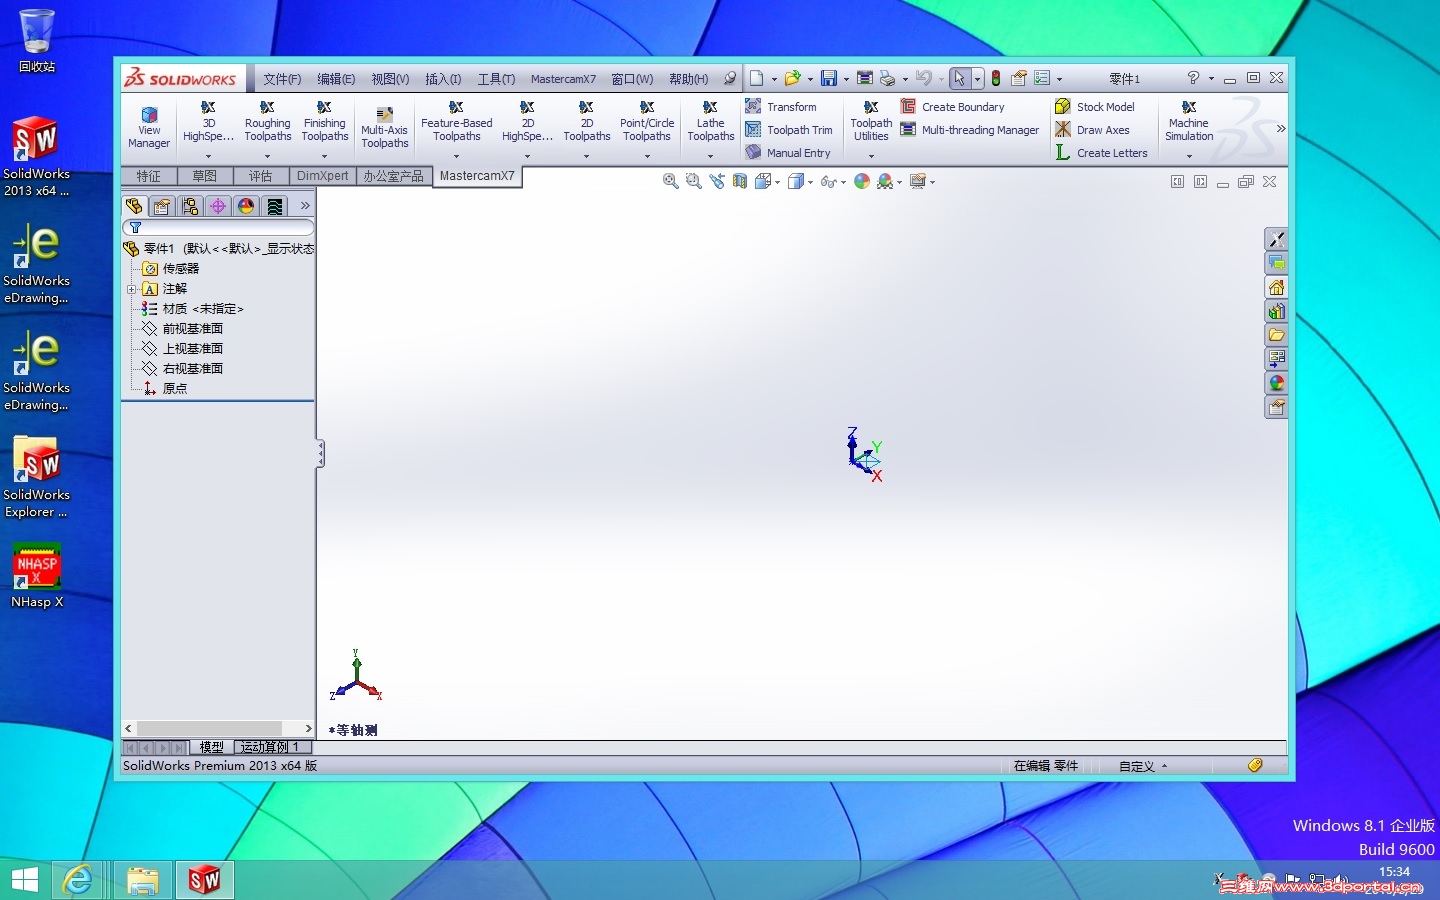
Task: Click the Open file folder icon
Action: [792, 78]
